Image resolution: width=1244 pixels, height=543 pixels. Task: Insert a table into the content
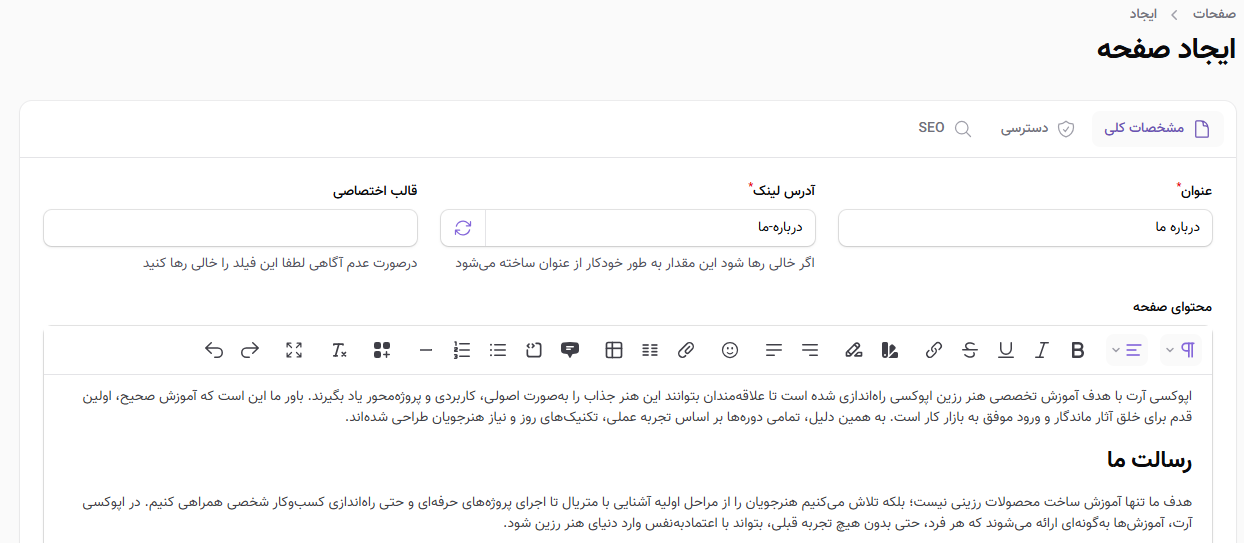coord(614,350)
